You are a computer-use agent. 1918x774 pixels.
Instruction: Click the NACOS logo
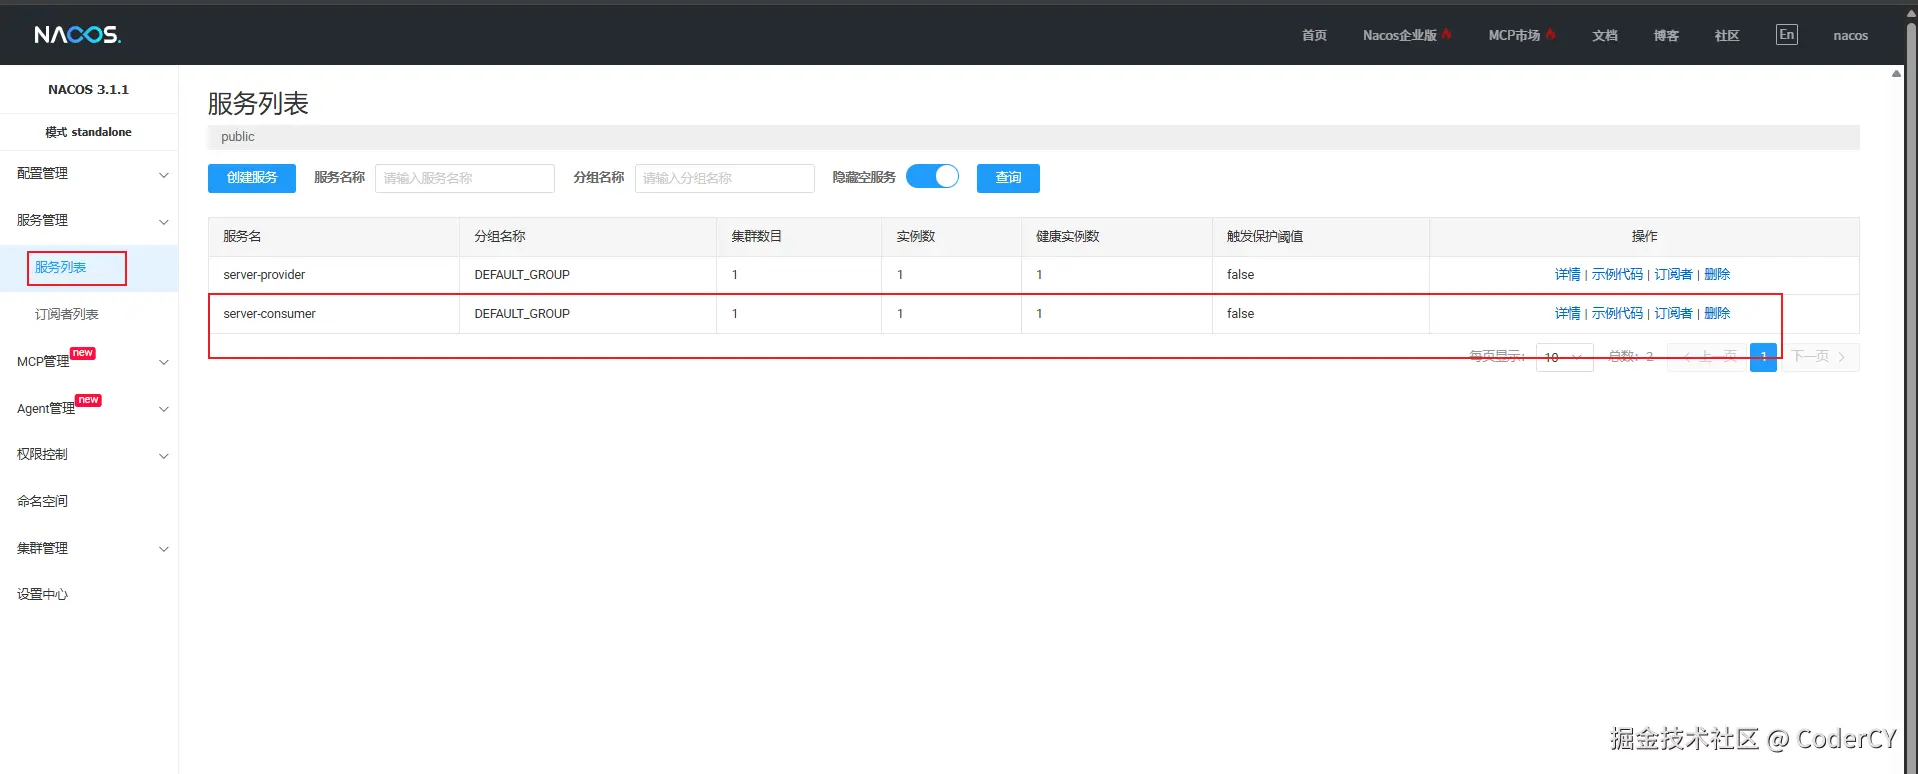click(x=77, y=35)
